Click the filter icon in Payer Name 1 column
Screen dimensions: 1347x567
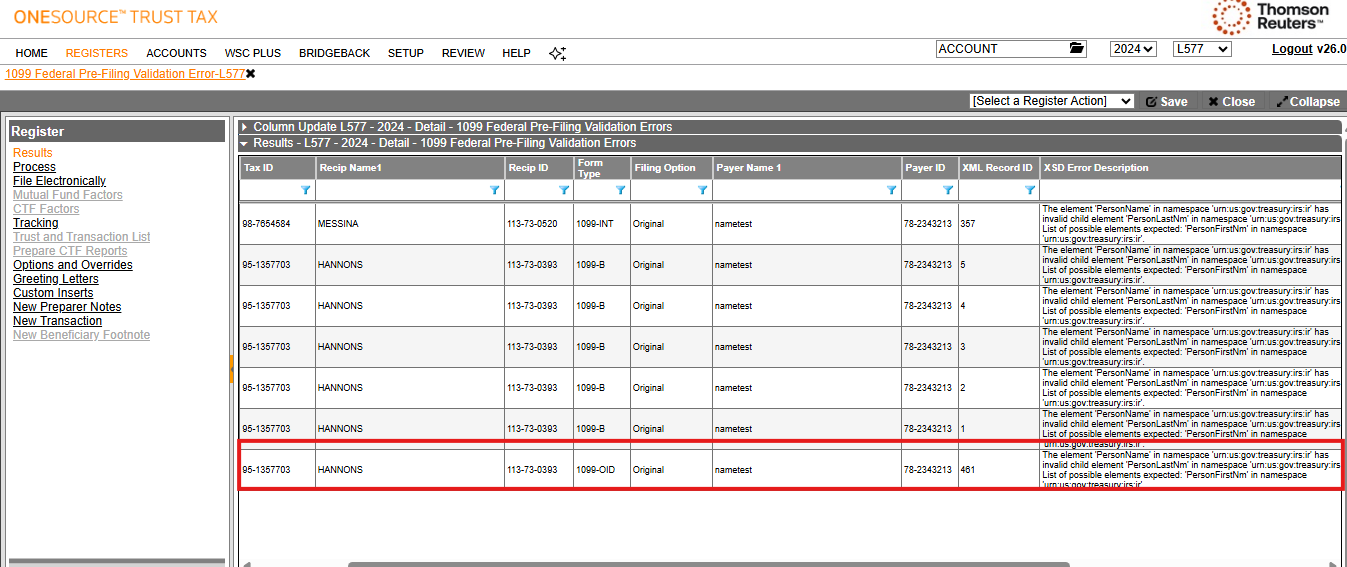[x=891, y=189]
